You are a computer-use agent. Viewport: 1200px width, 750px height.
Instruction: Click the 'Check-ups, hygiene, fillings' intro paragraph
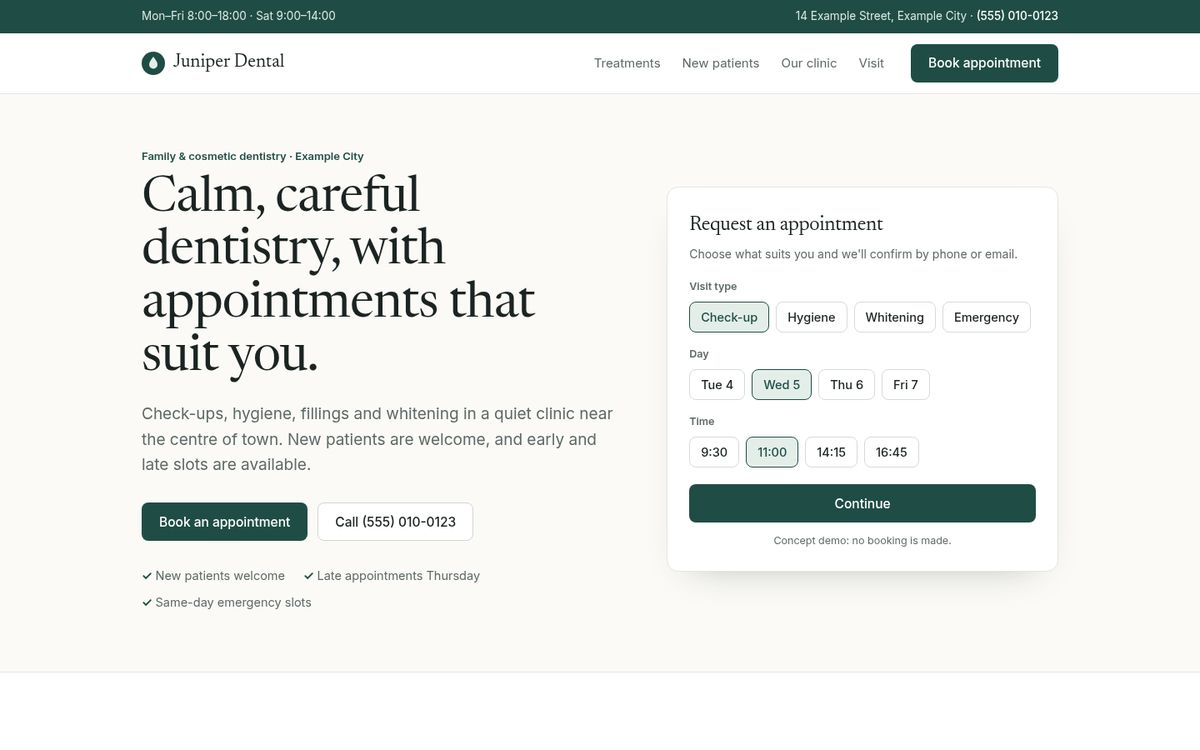(377, 439)
